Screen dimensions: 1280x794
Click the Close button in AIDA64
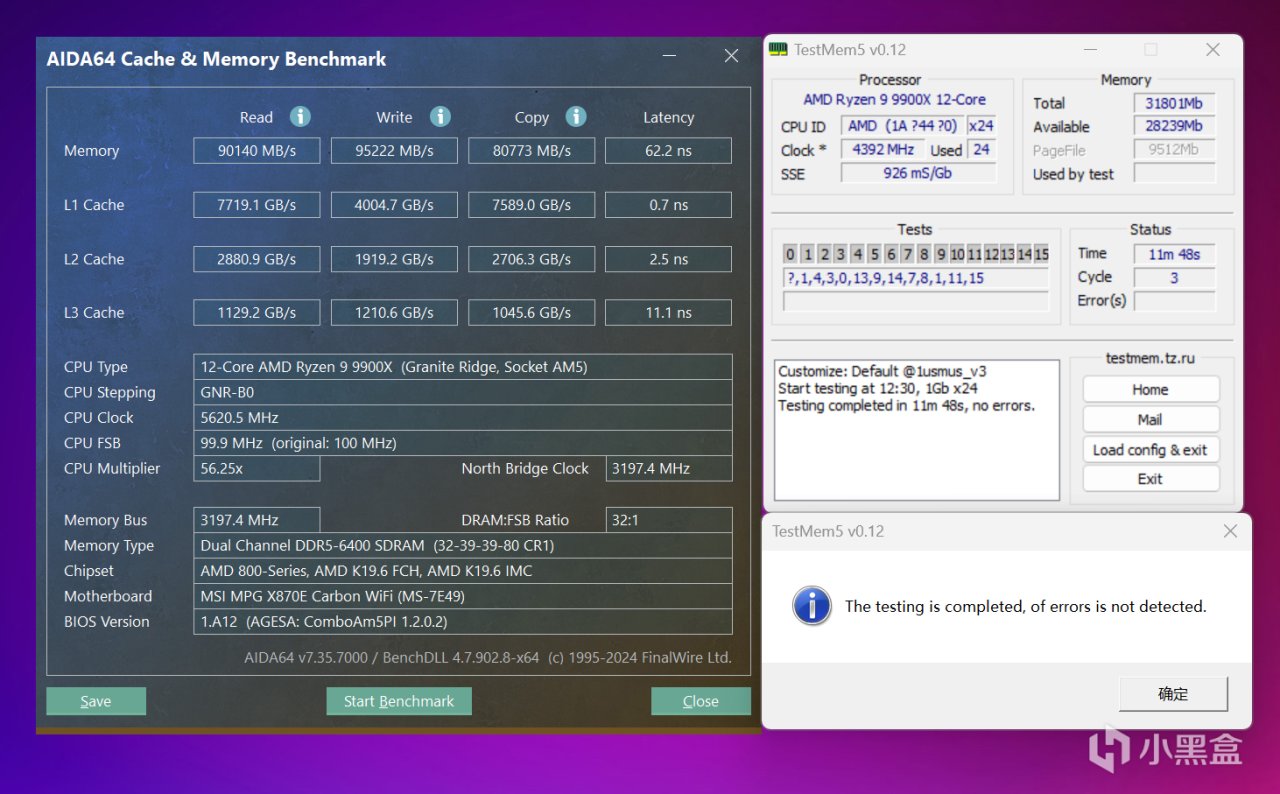tap(700, 701)
